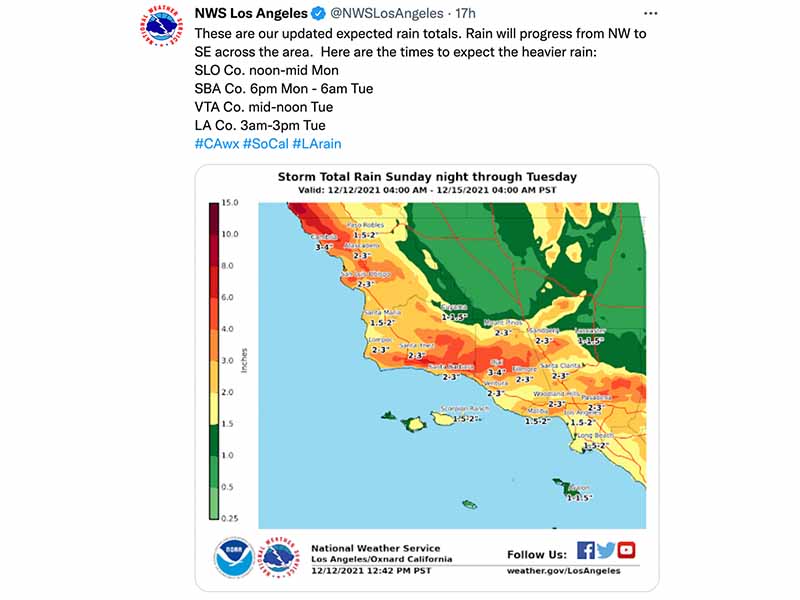
Task: Follow the #SoCal hashtag
Action: point(266,144)
